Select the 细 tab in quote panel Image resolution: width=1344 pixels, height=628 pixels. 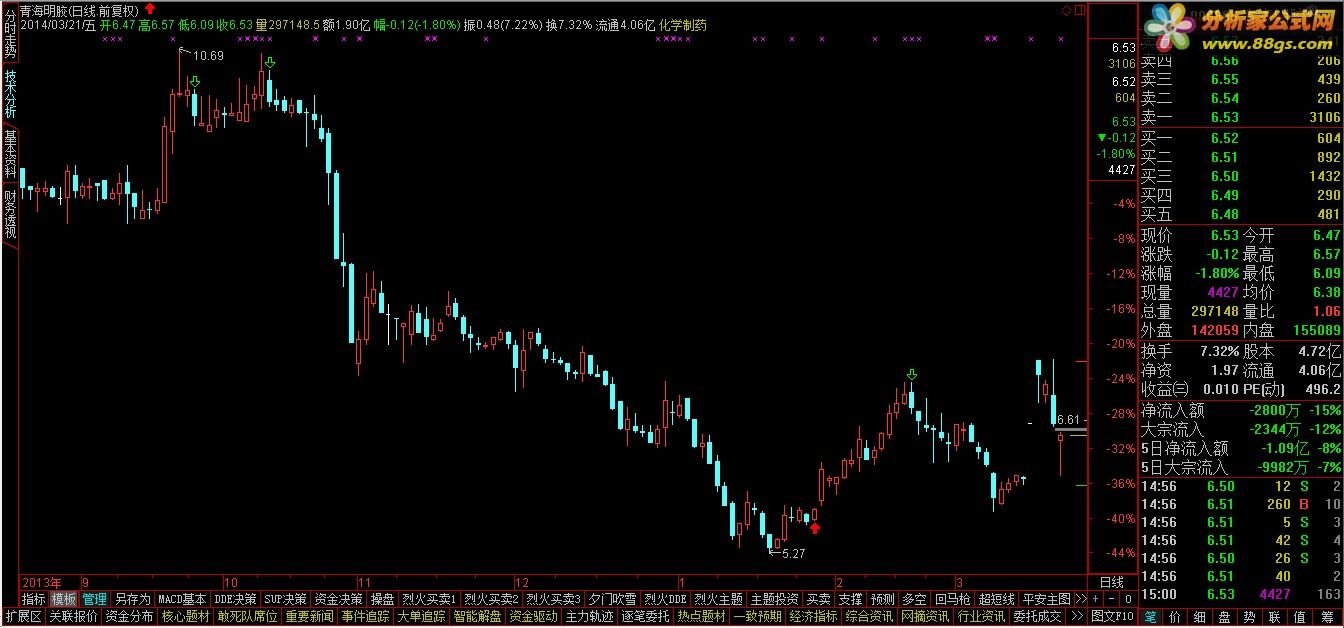pyautogui.click(x=1199, y=617)
